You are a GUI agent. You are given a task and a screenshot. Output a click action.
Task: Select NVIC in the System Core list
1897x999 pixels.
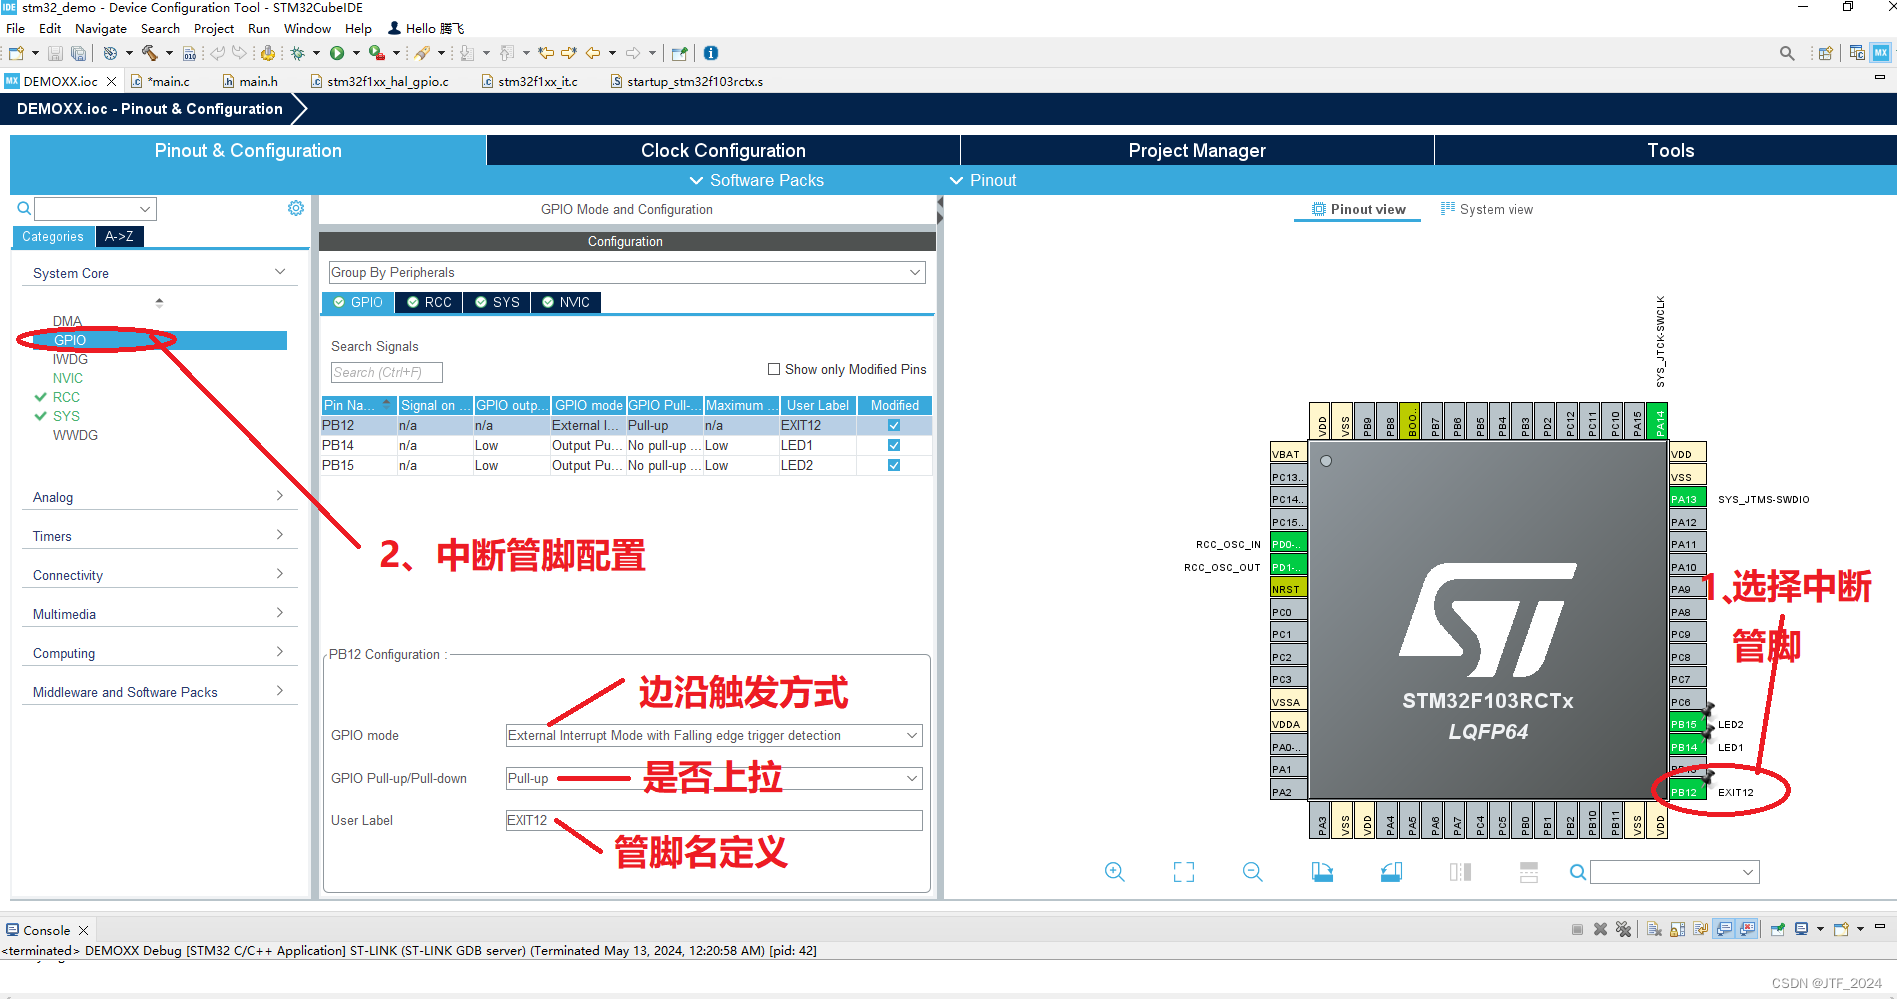point(67,377)
